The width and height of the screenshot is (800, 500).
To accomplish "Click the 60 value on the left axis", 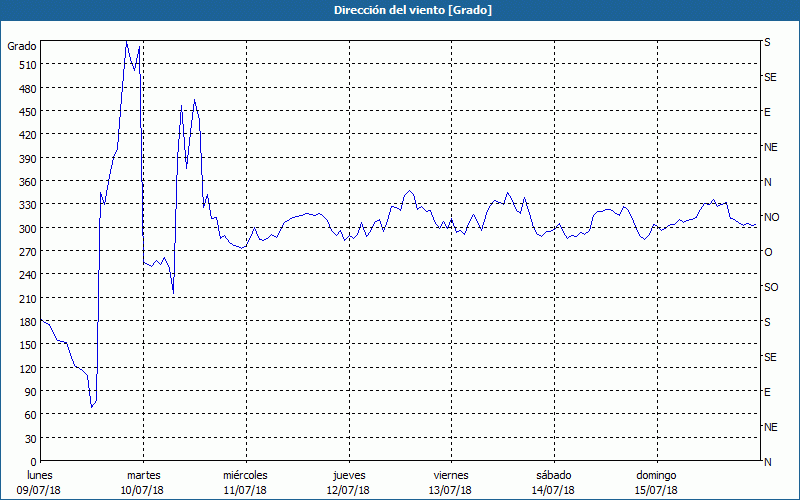I will pos(31,415).
